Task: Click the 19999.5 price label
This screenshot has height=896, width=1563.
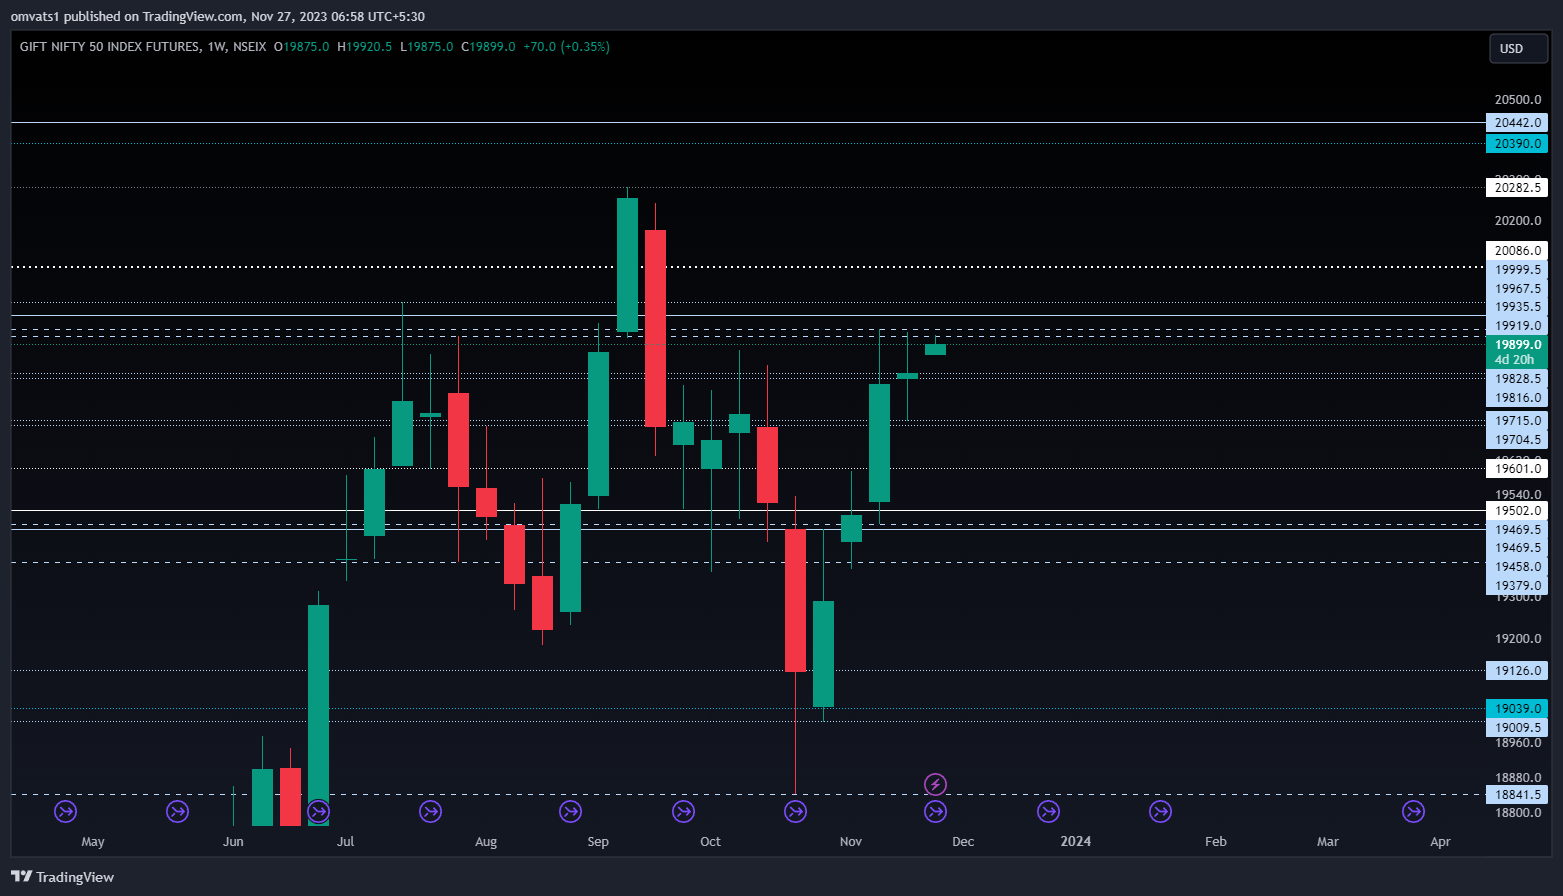Action: click(1517, 270)
